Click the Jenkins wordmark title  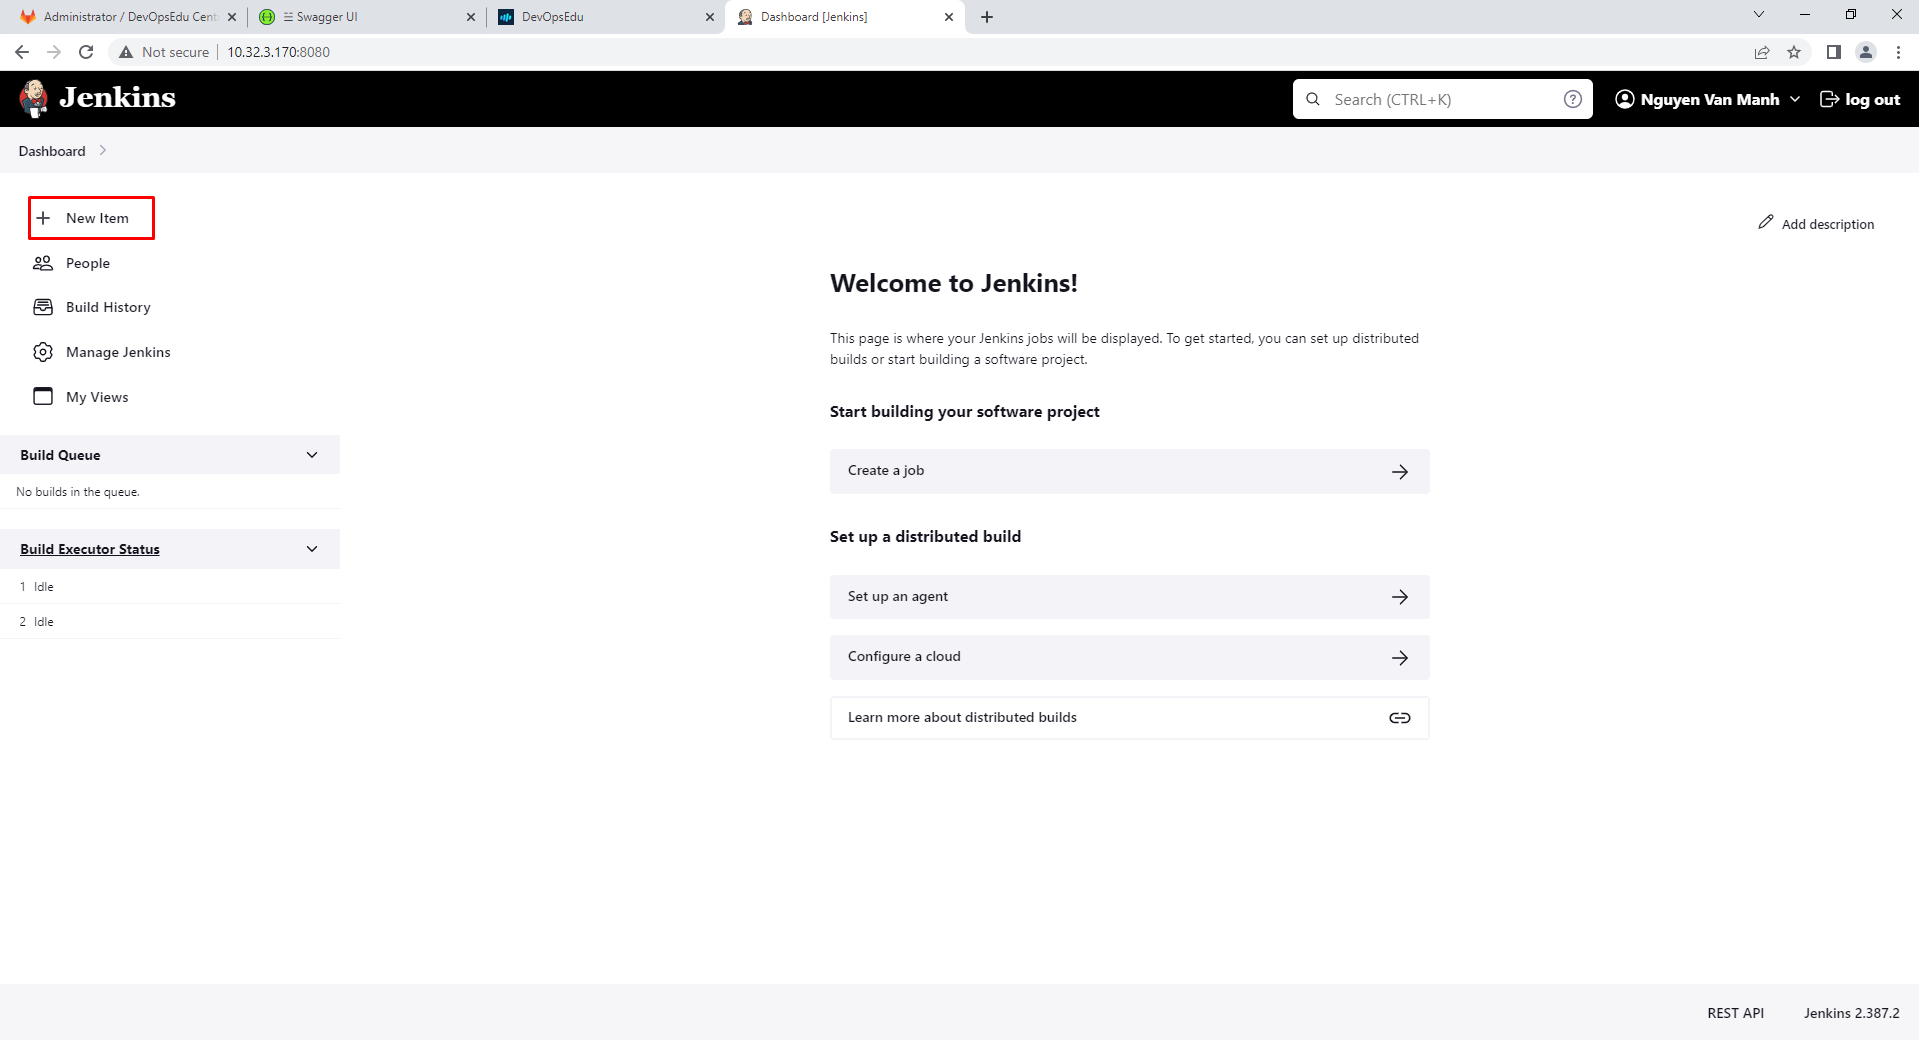[x=117, y=98]
